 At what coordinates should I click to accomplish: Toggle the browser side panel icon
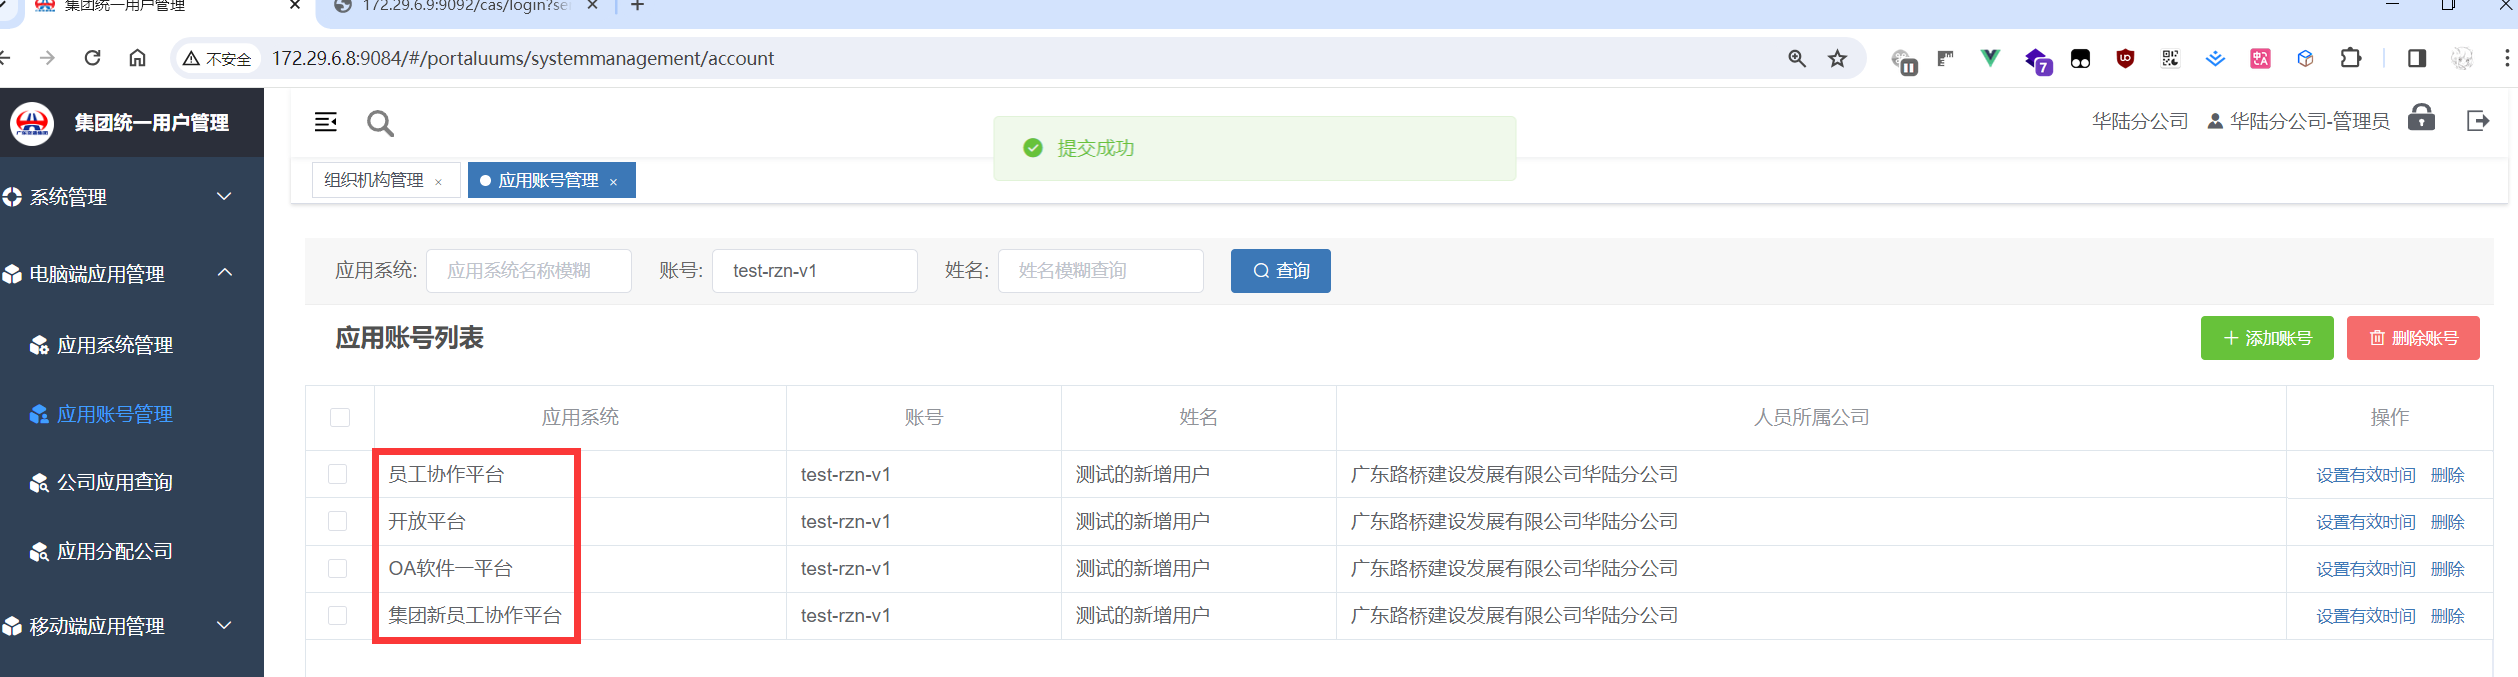[x=2417, y=58]
